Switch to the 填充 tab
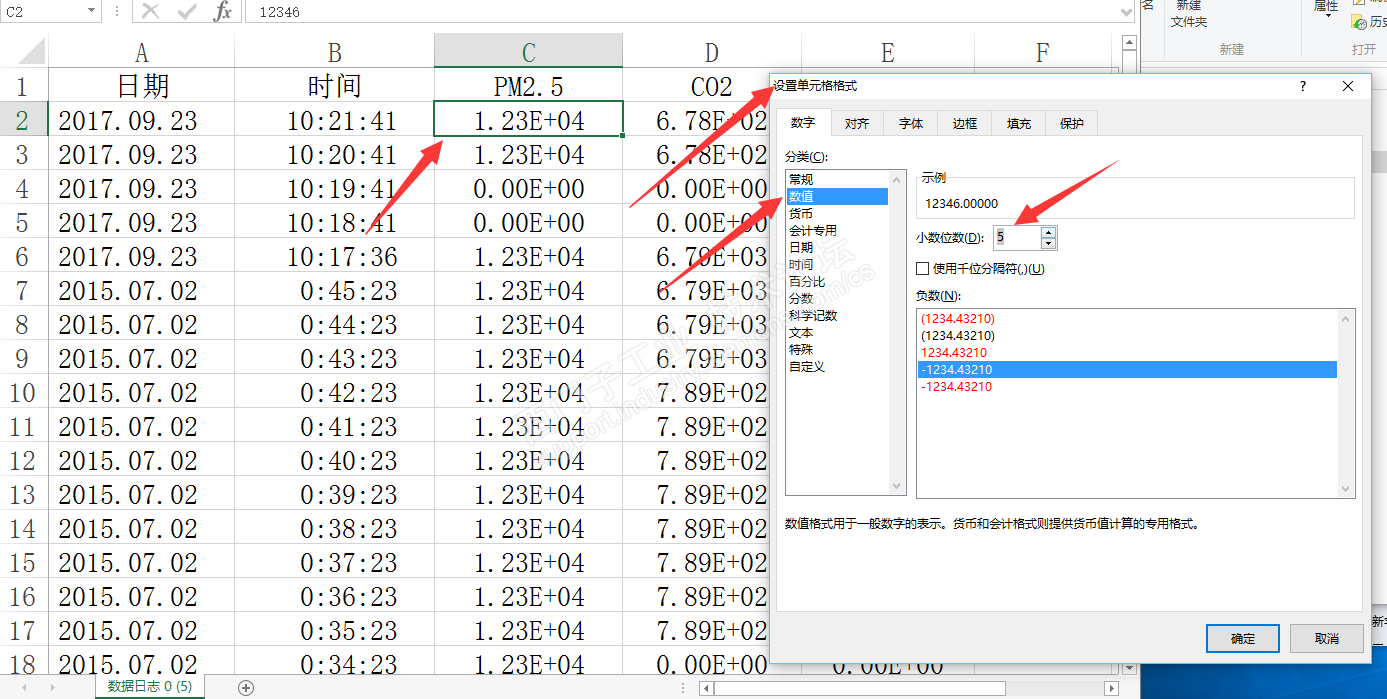Viewport: 1387px width, 699px height. 1018,124
